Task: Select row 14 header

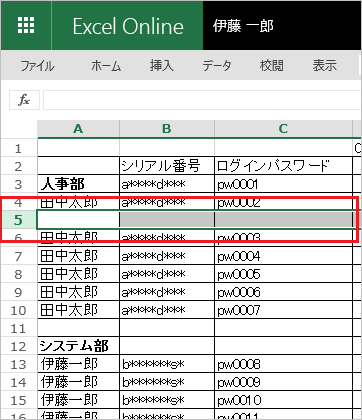Action: [18, 382]
